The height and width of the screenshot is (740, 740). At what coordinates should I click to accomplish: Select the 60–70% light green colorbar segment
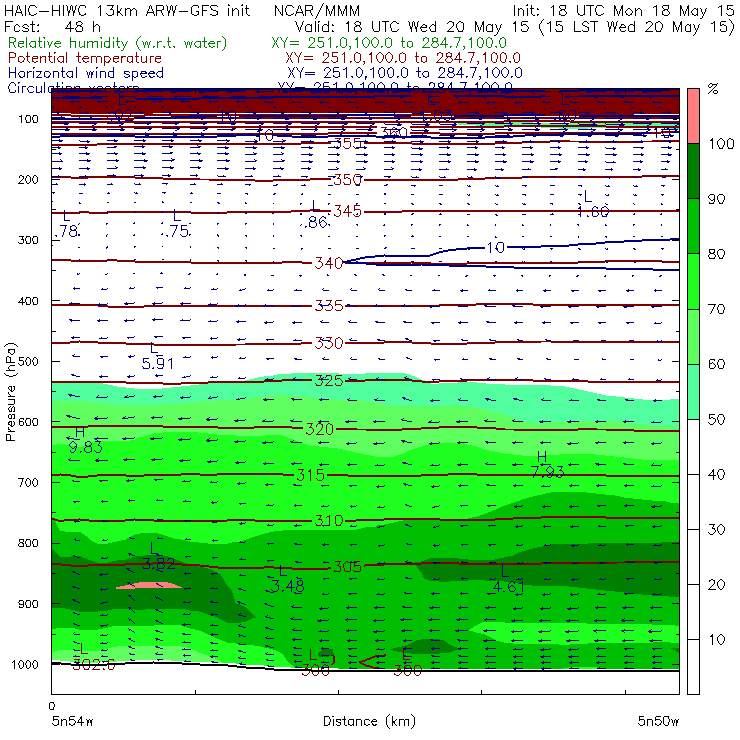pyautogui.click(x=693, y=336)
